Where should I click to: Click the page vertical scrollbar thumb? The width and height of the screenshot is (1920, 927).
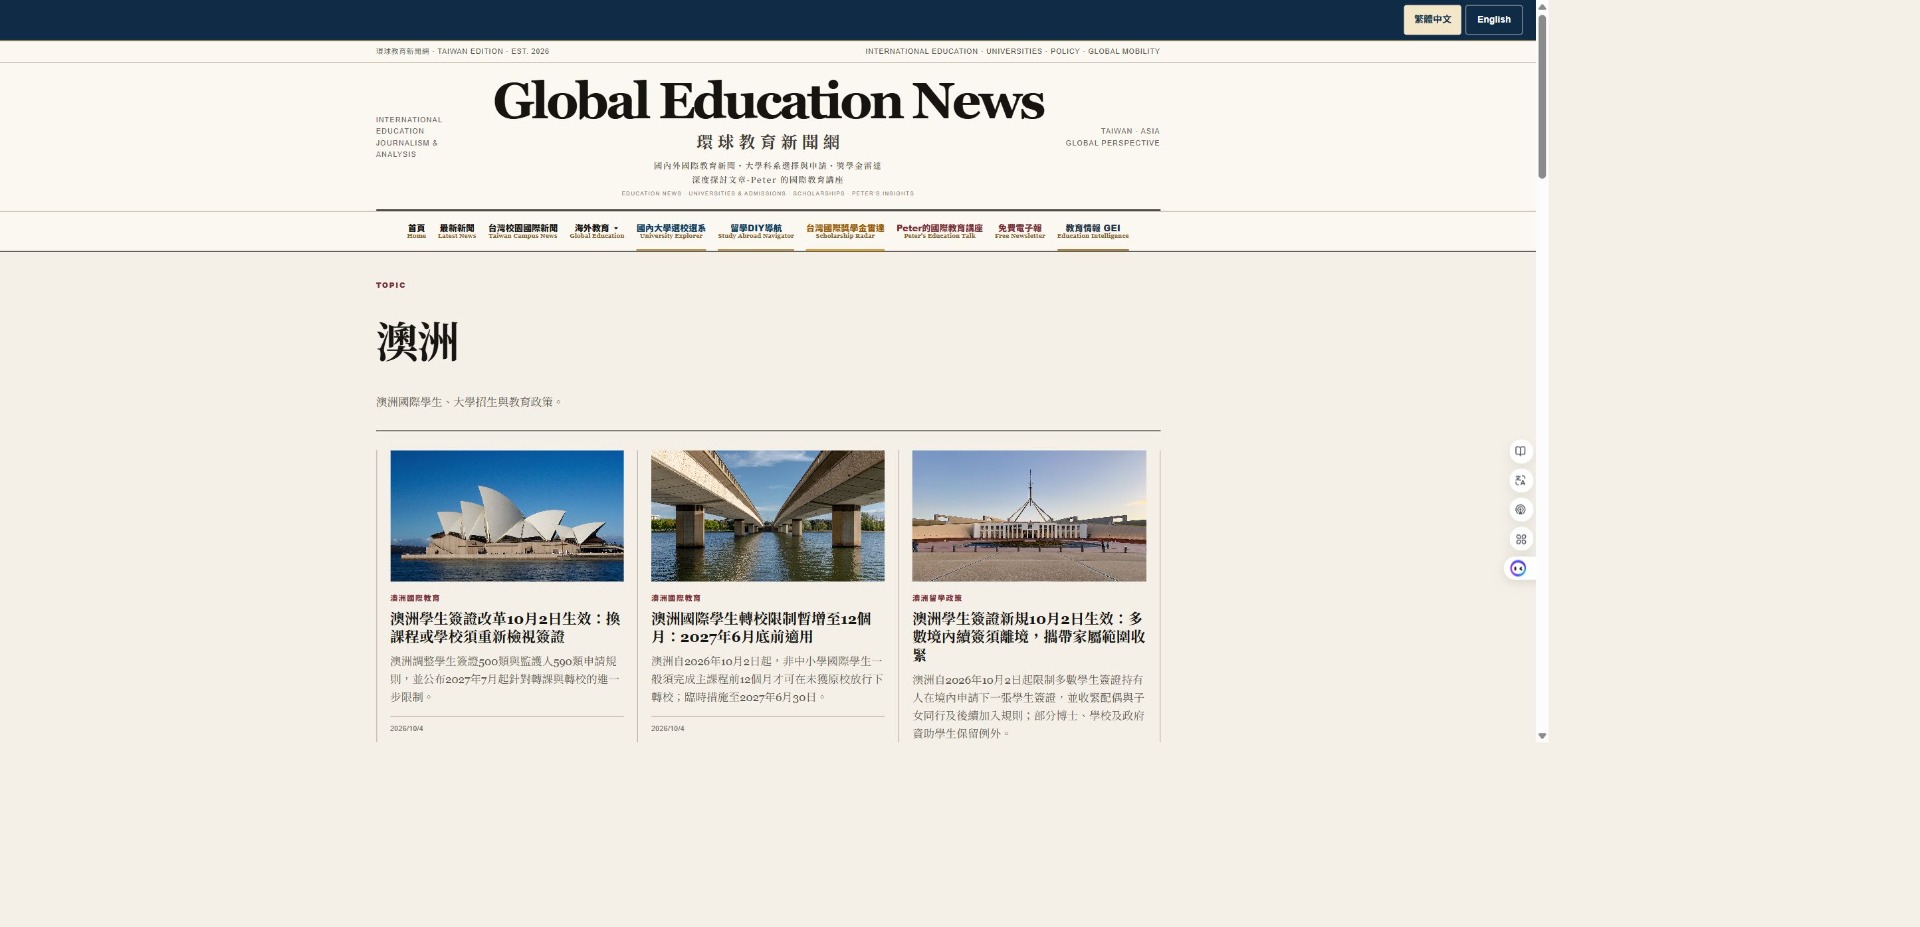1542,97
